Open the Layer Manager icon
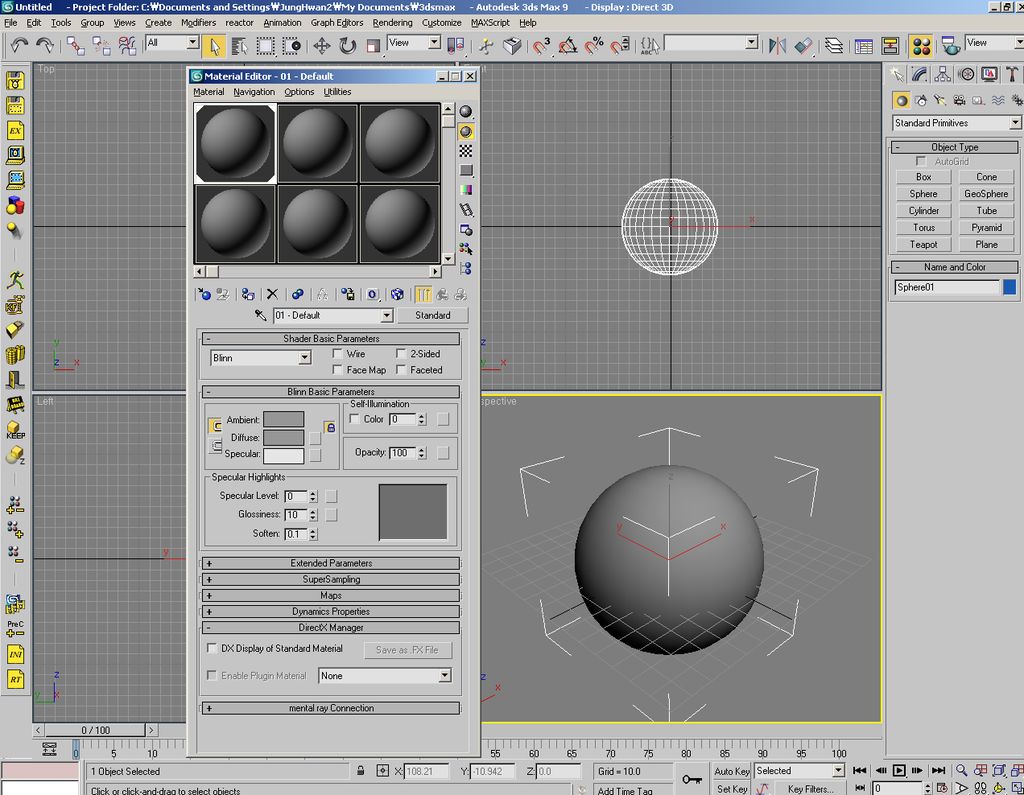The width and height of the screenshot is (1024, 795). [834, 46]
